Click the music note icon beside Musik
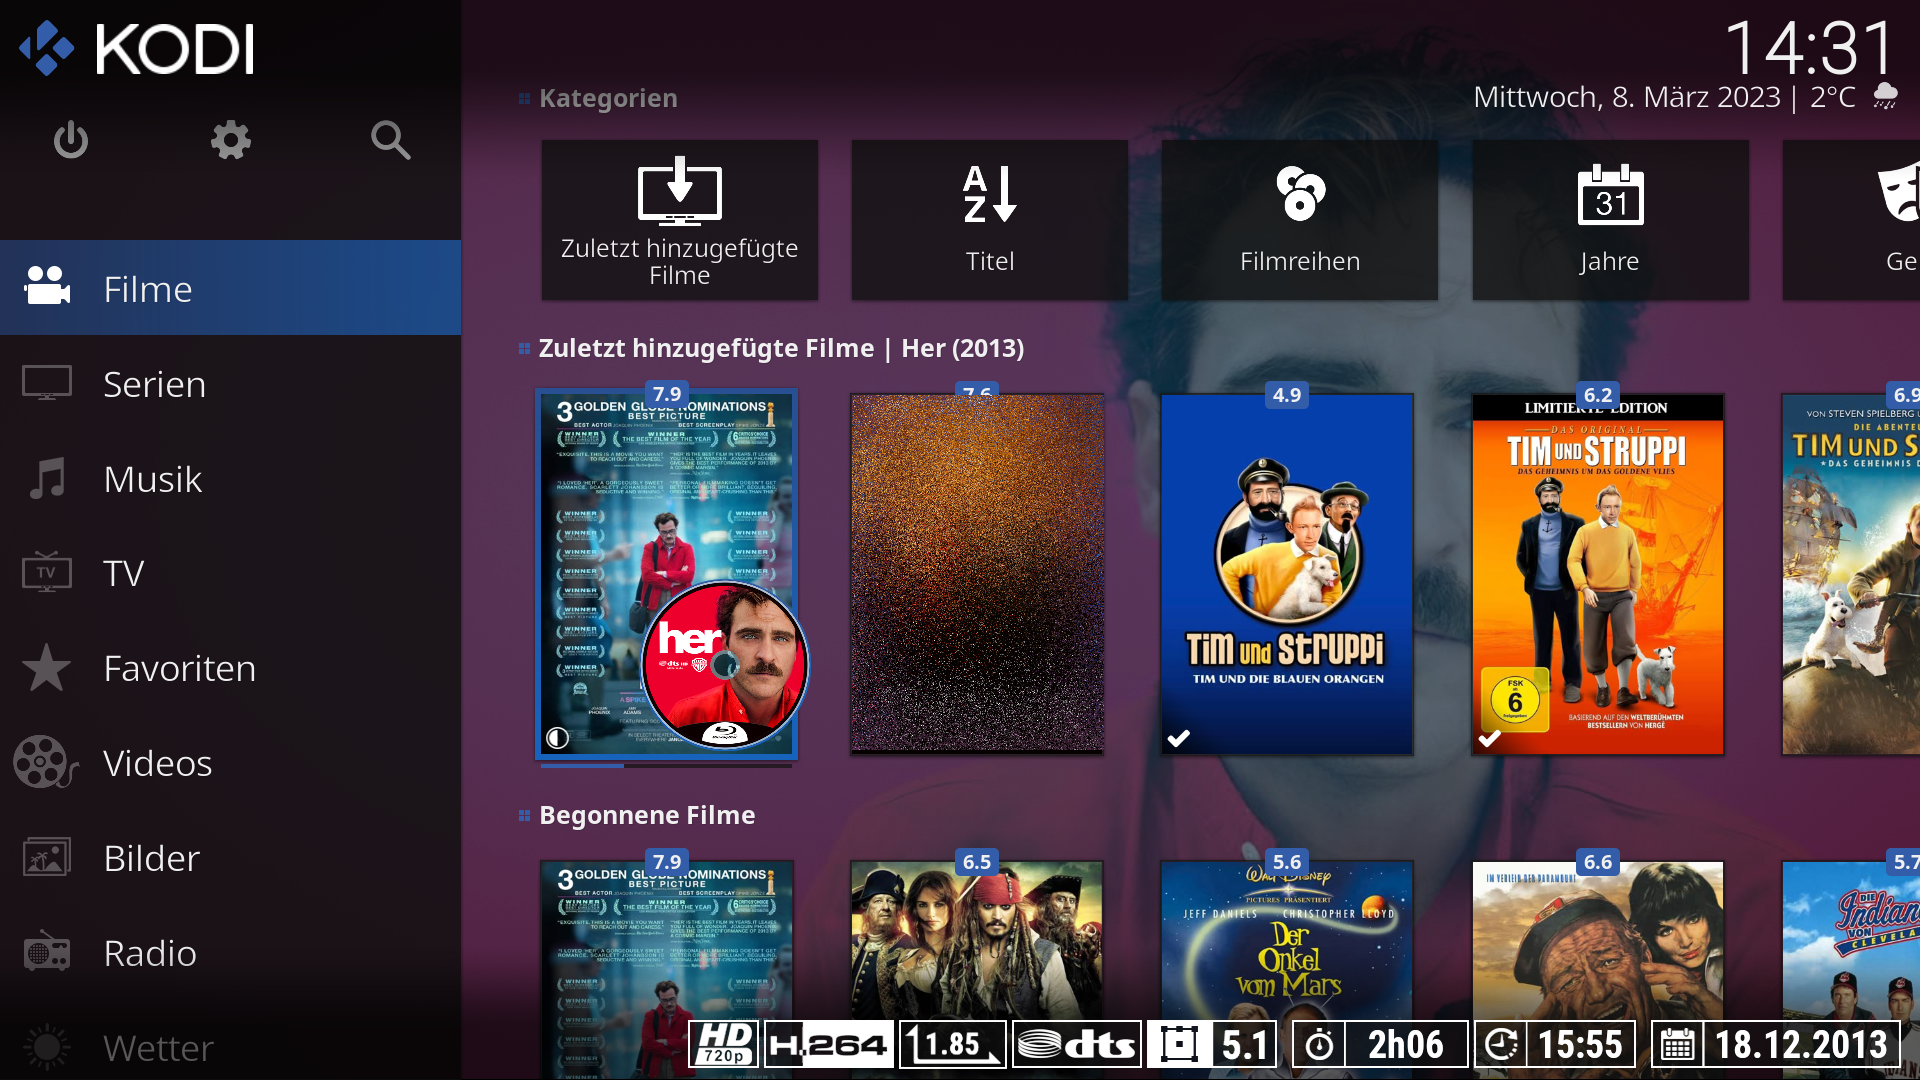This screenshot has width=1920, height=1080. tap(47, 478)
